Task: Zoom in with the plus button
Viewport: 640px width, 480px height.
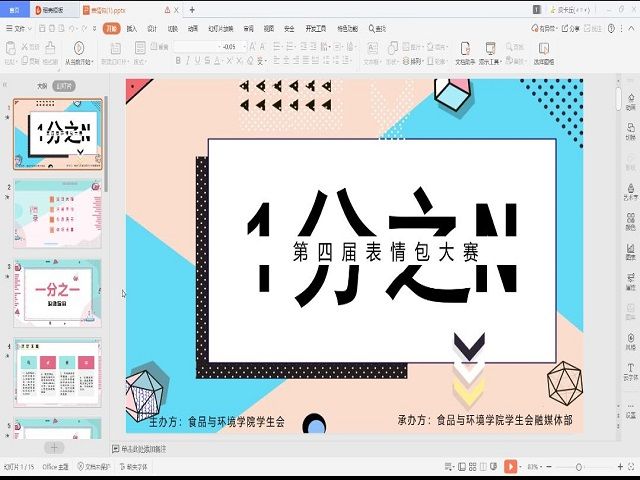Action: coord(620,466)
